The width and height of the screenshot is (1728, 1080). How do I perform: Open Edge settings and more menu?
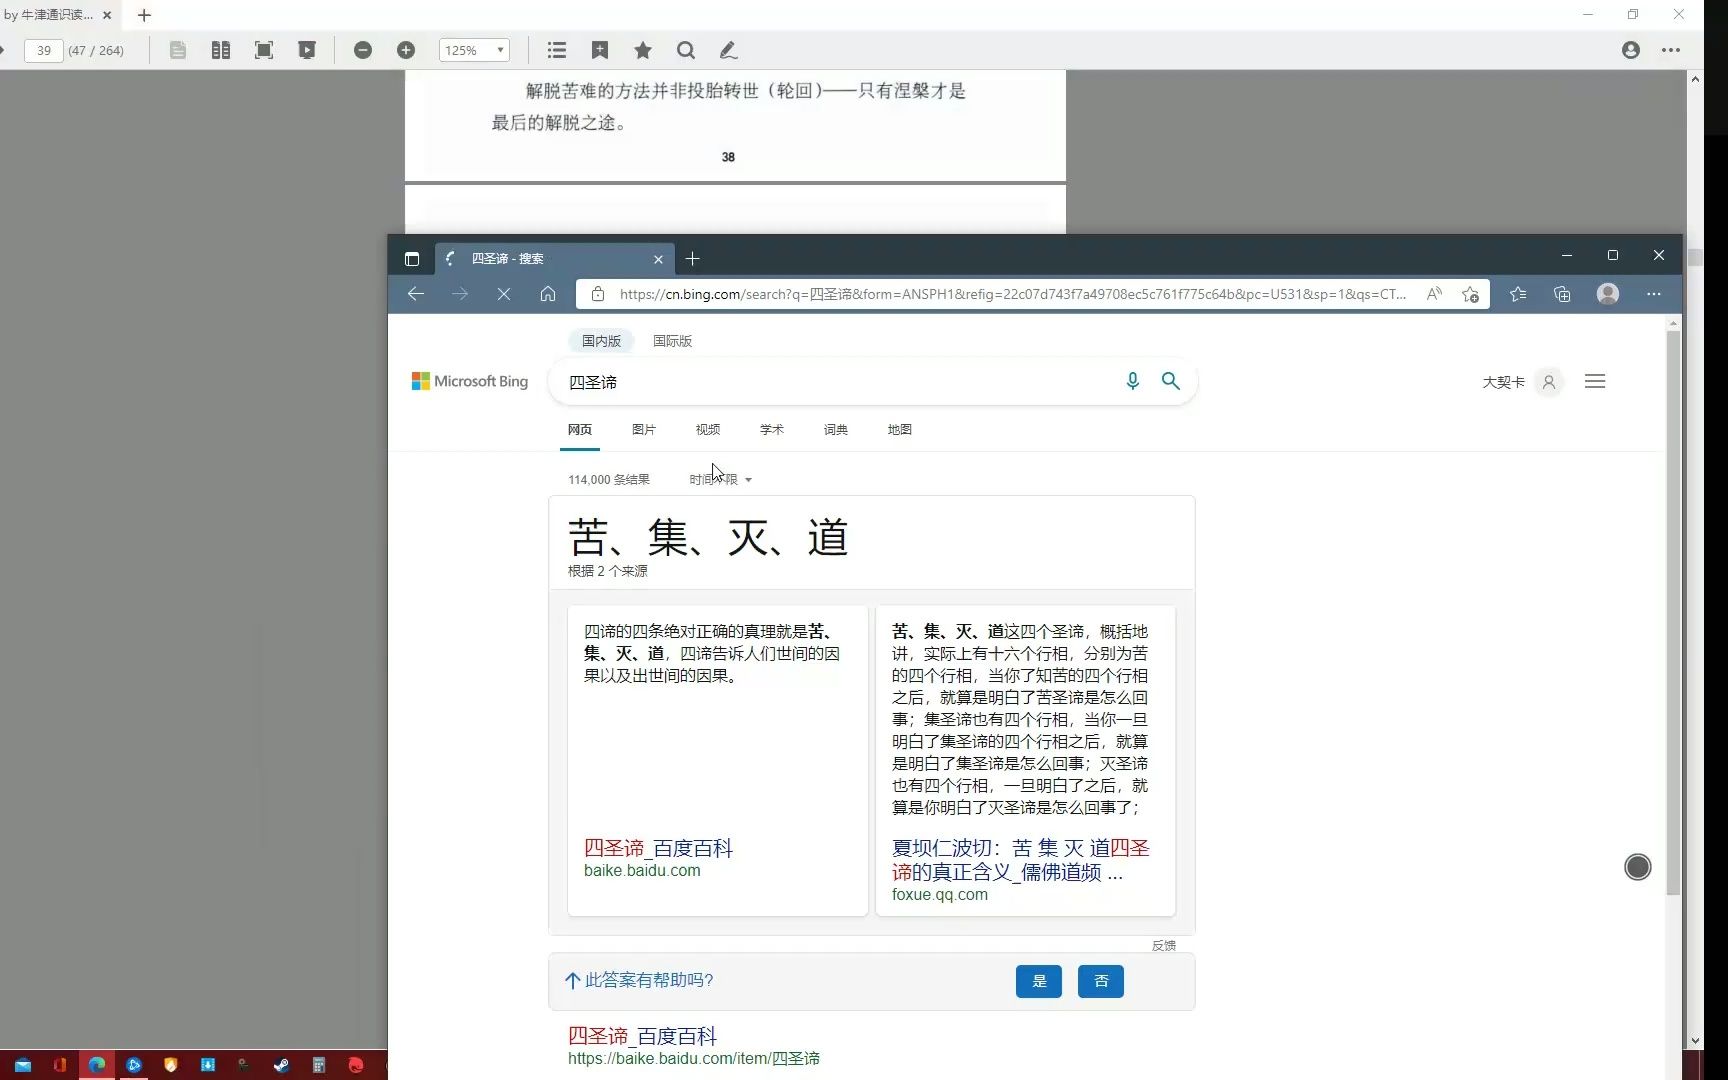1654,294
